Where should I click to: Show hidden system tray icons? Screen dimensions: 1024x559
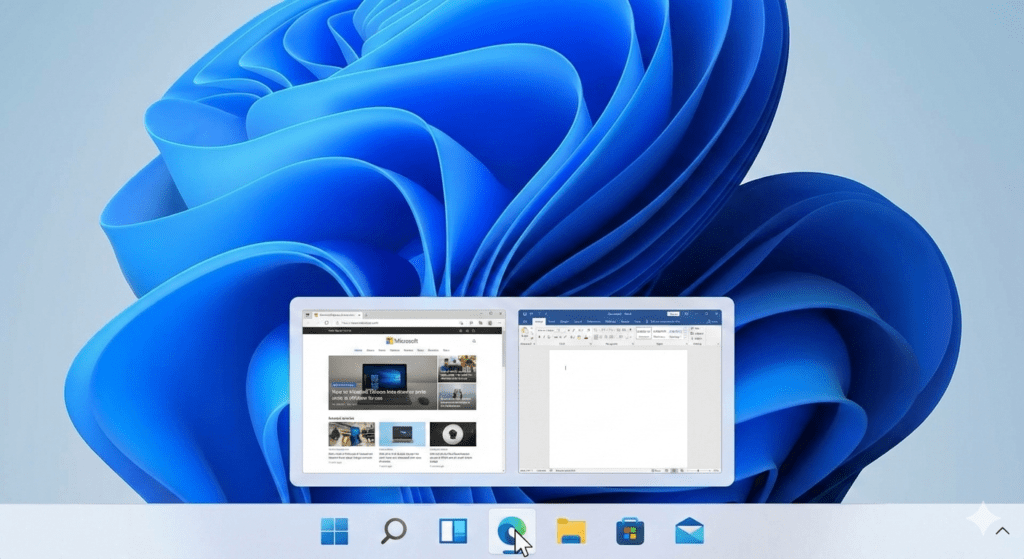click(1001, 532)
